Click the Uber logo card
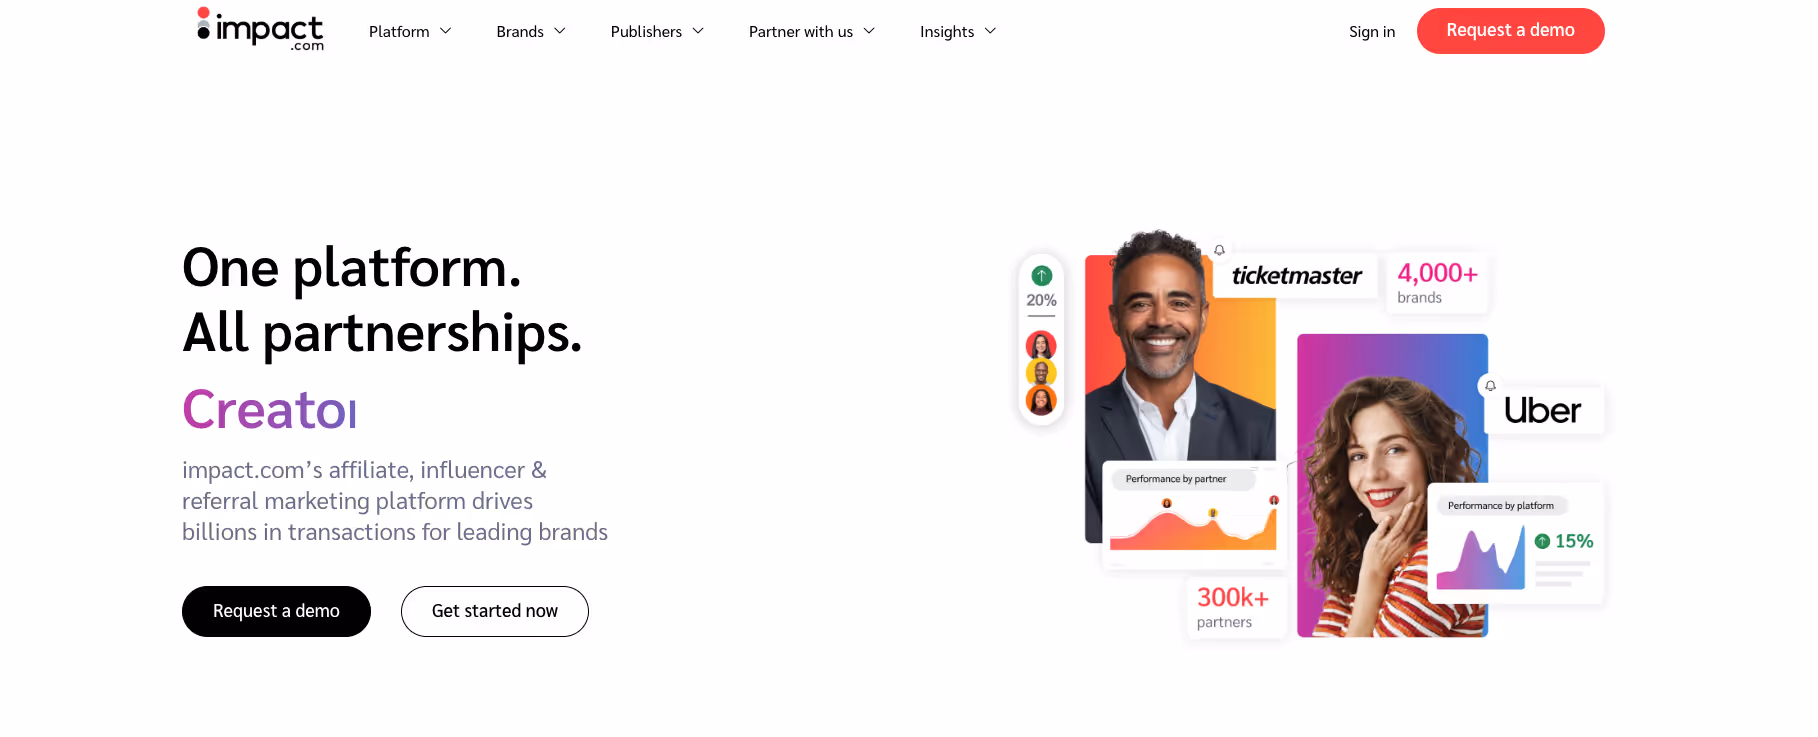Viewport: 1818px width, 737px height. pyautogui.click(x=1543, y=410)
